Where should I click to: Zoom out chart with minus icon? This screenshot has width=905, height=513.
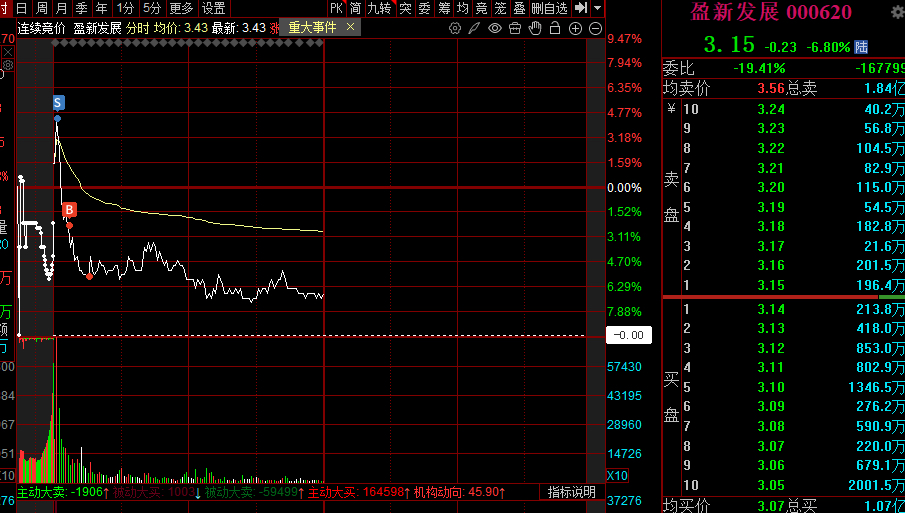pos(595,28)
